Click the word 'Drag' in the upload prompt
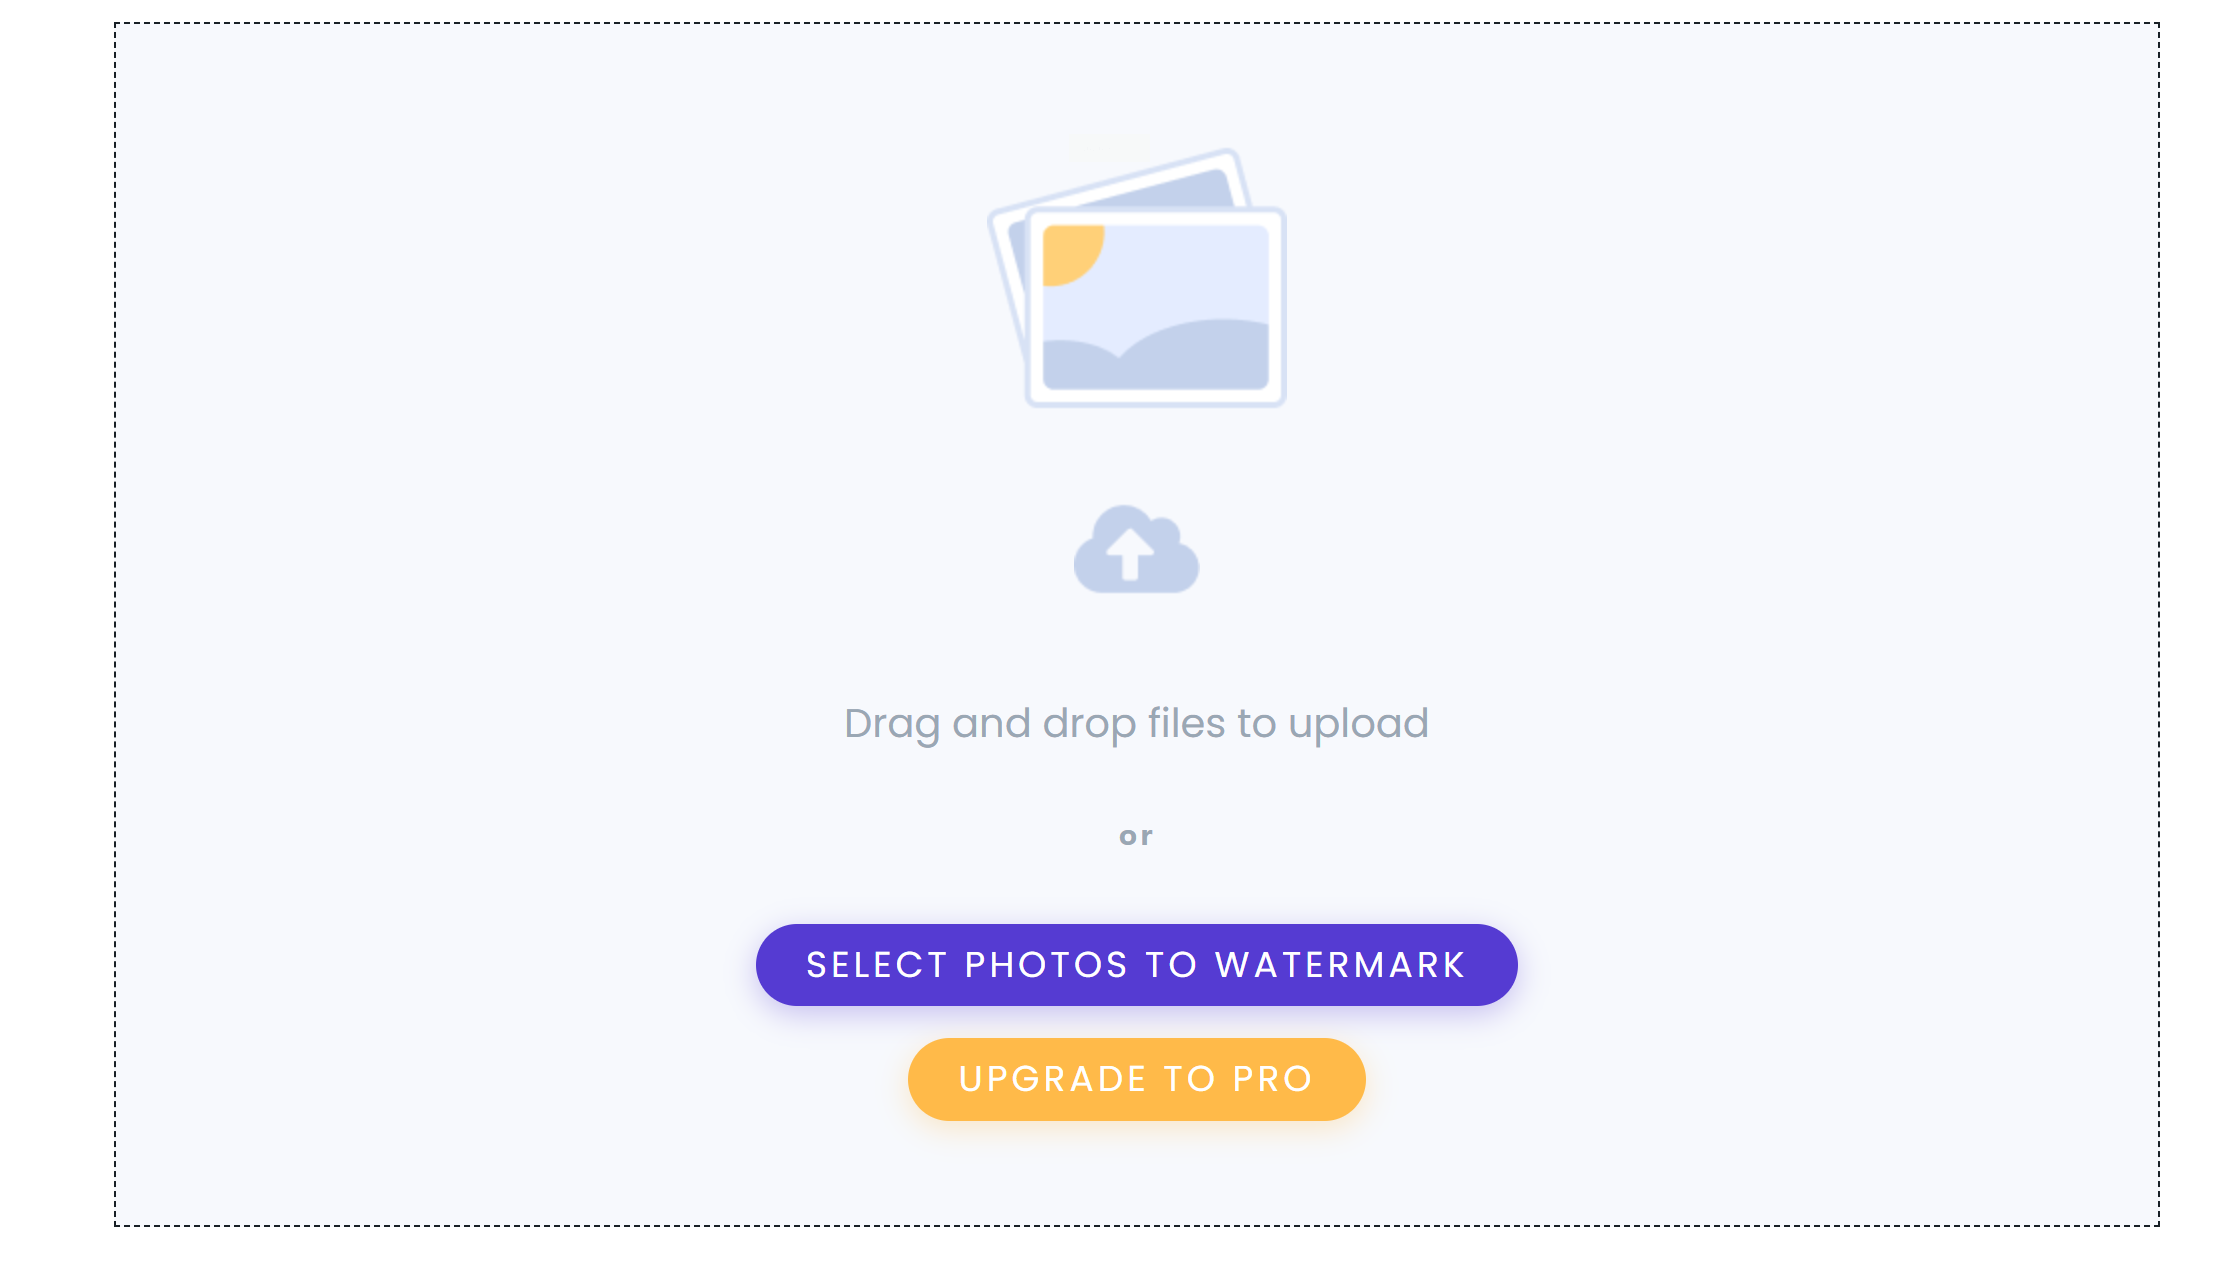 (892, 723)
